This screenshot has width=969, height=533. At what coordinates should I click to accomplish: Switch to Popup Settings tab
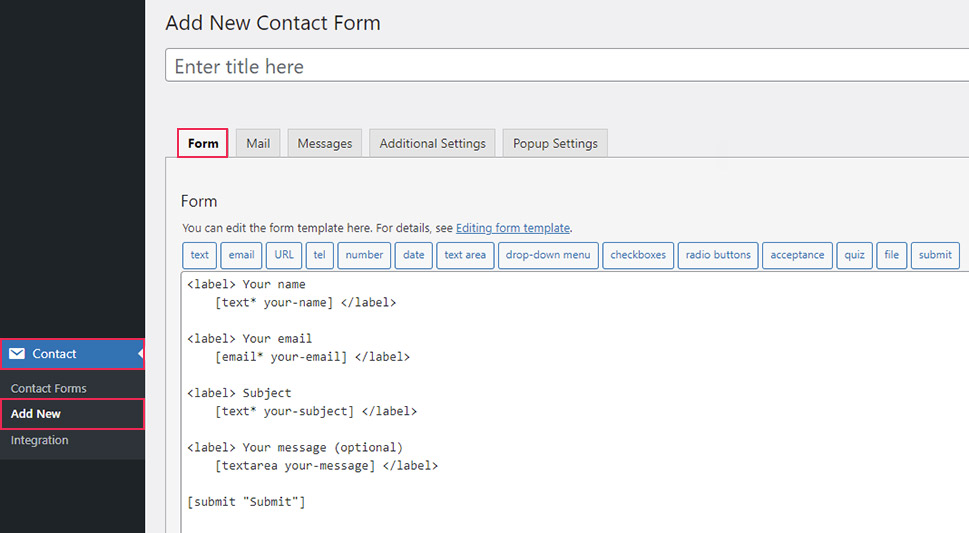[x=555, y=143]
